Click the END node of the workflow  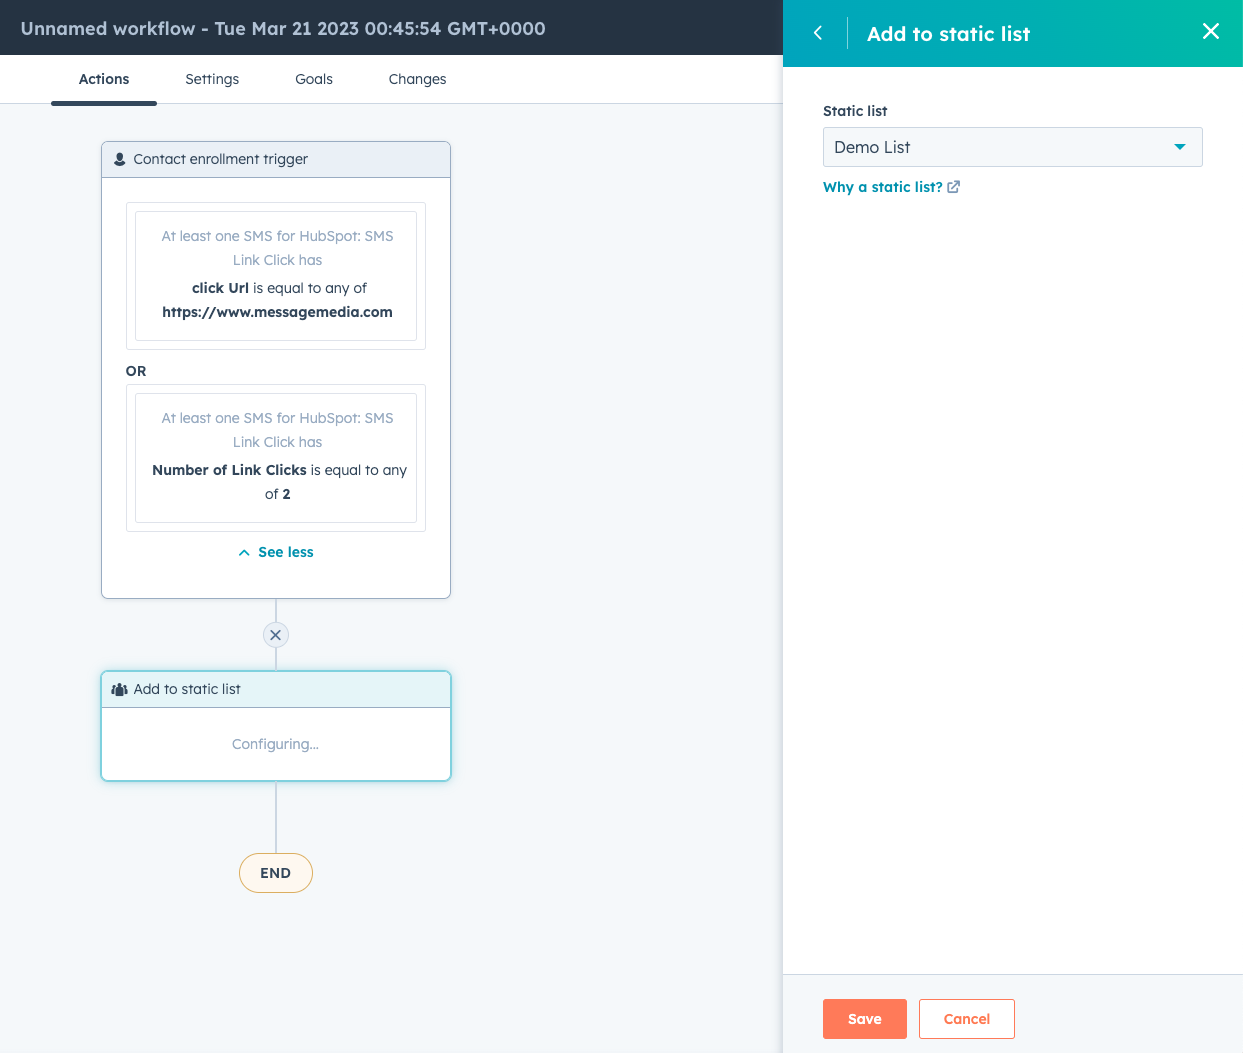276,873
